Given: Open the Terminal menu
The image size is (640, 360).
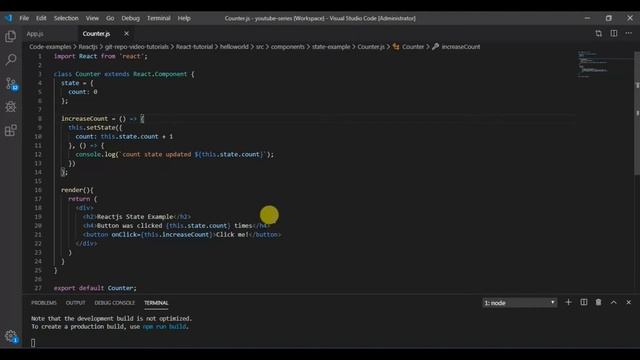Looking at the screenshot, I should [159, 18].
